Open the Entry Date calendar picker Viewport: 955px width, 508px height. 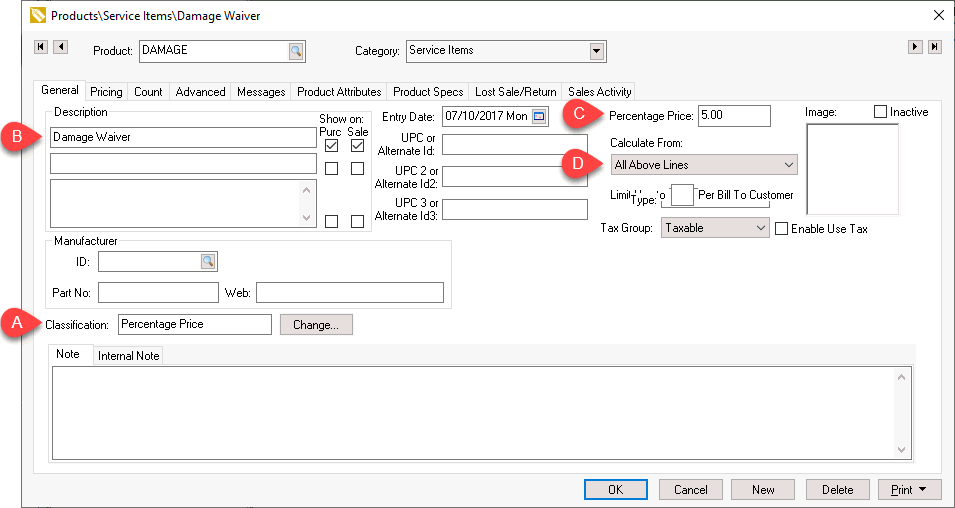pyautogui.click(x=539, y=116)
